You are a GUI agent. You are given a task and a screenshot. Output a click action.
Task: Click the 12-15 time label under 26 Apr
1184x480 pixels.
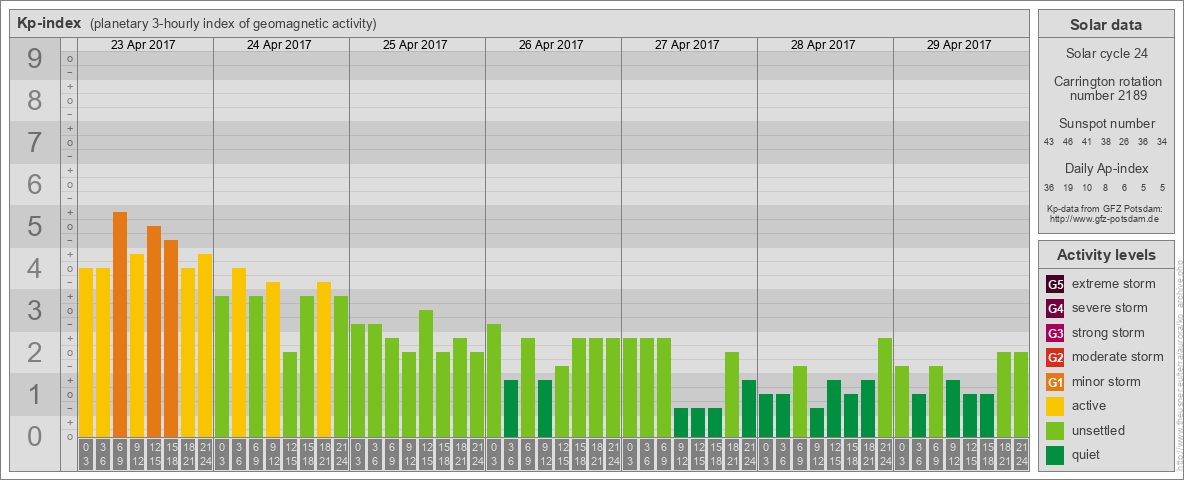point(562,454)
